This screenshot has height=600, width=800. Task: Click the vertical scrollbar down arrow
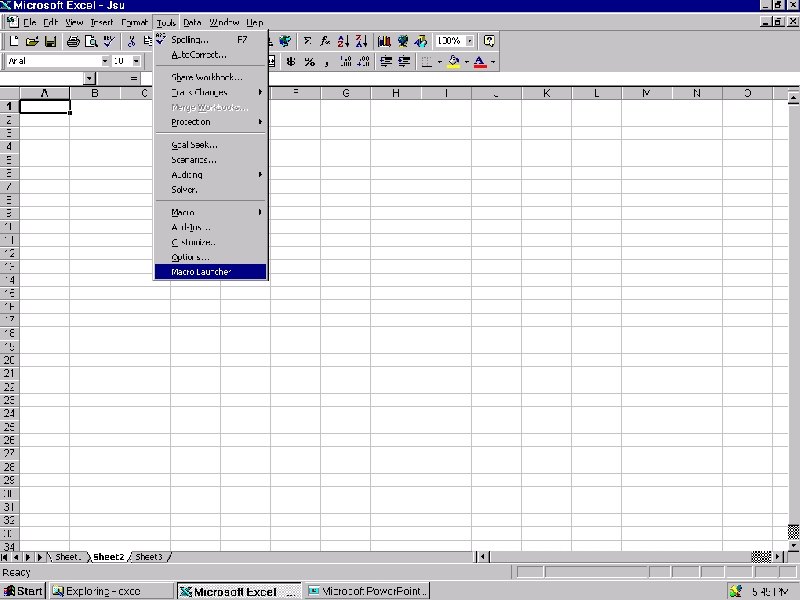[793, 546]
